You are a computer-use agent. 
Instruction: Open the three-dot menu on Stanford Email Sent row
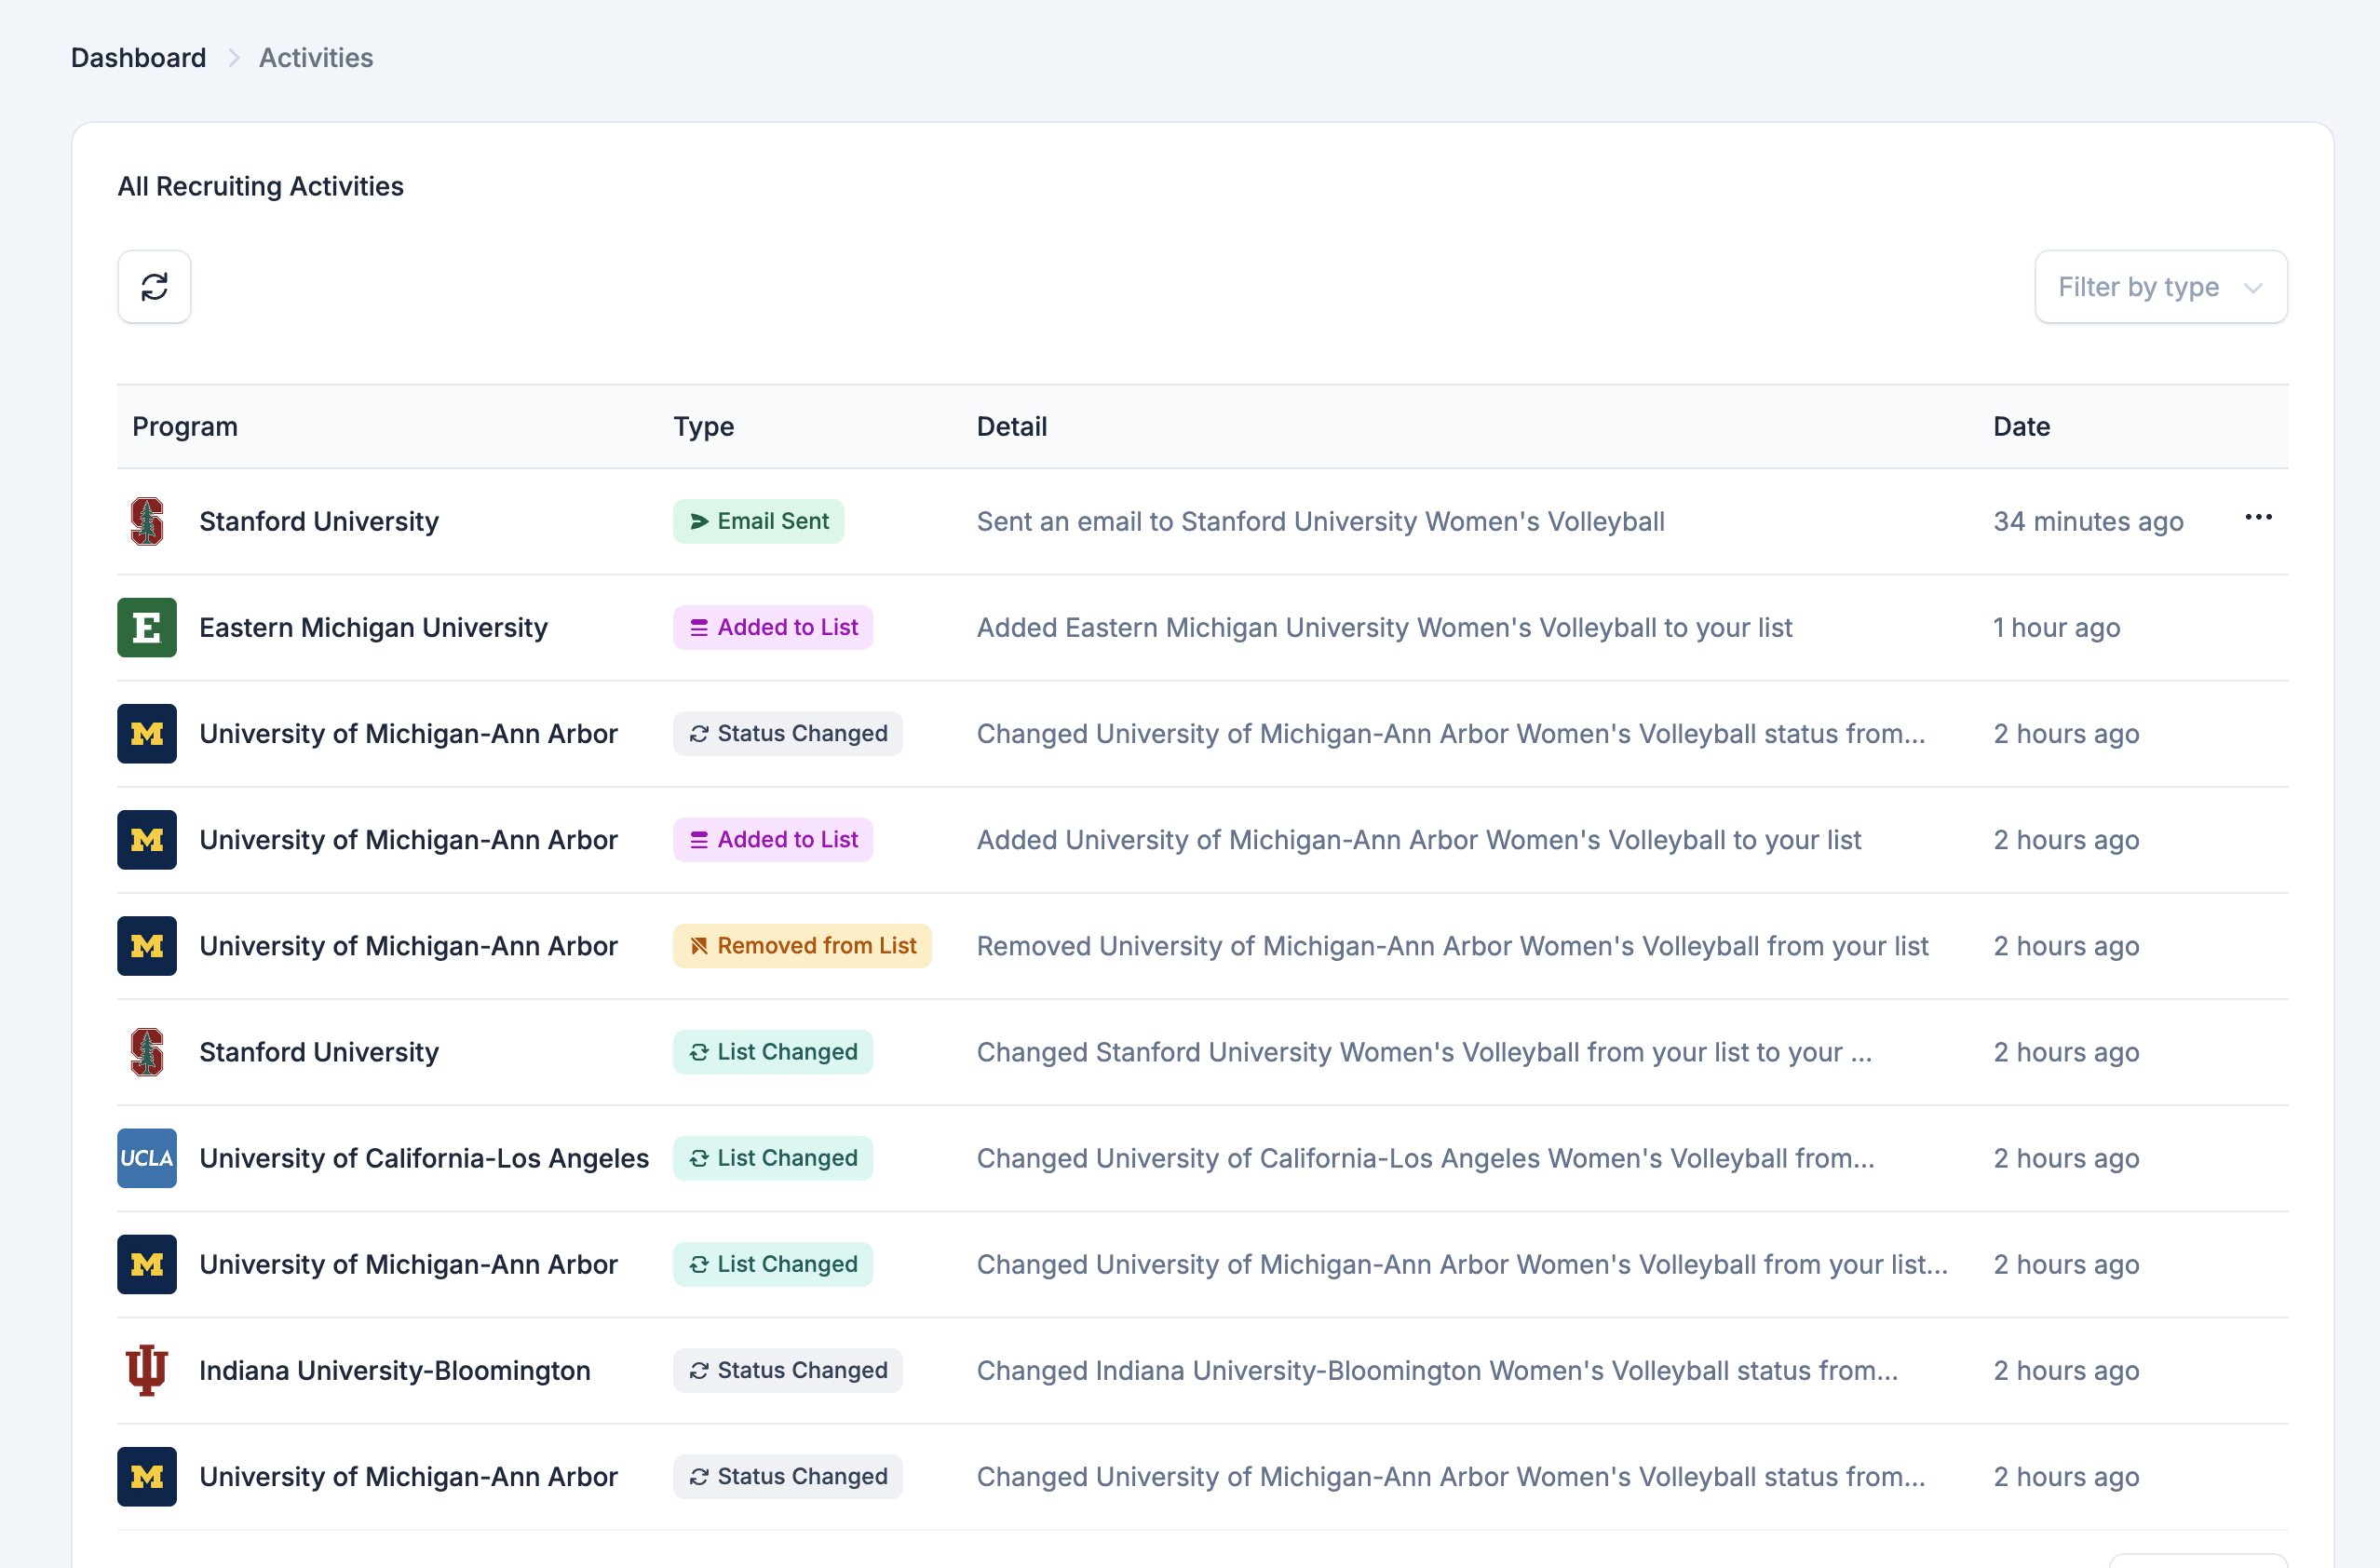point(2258,518)
